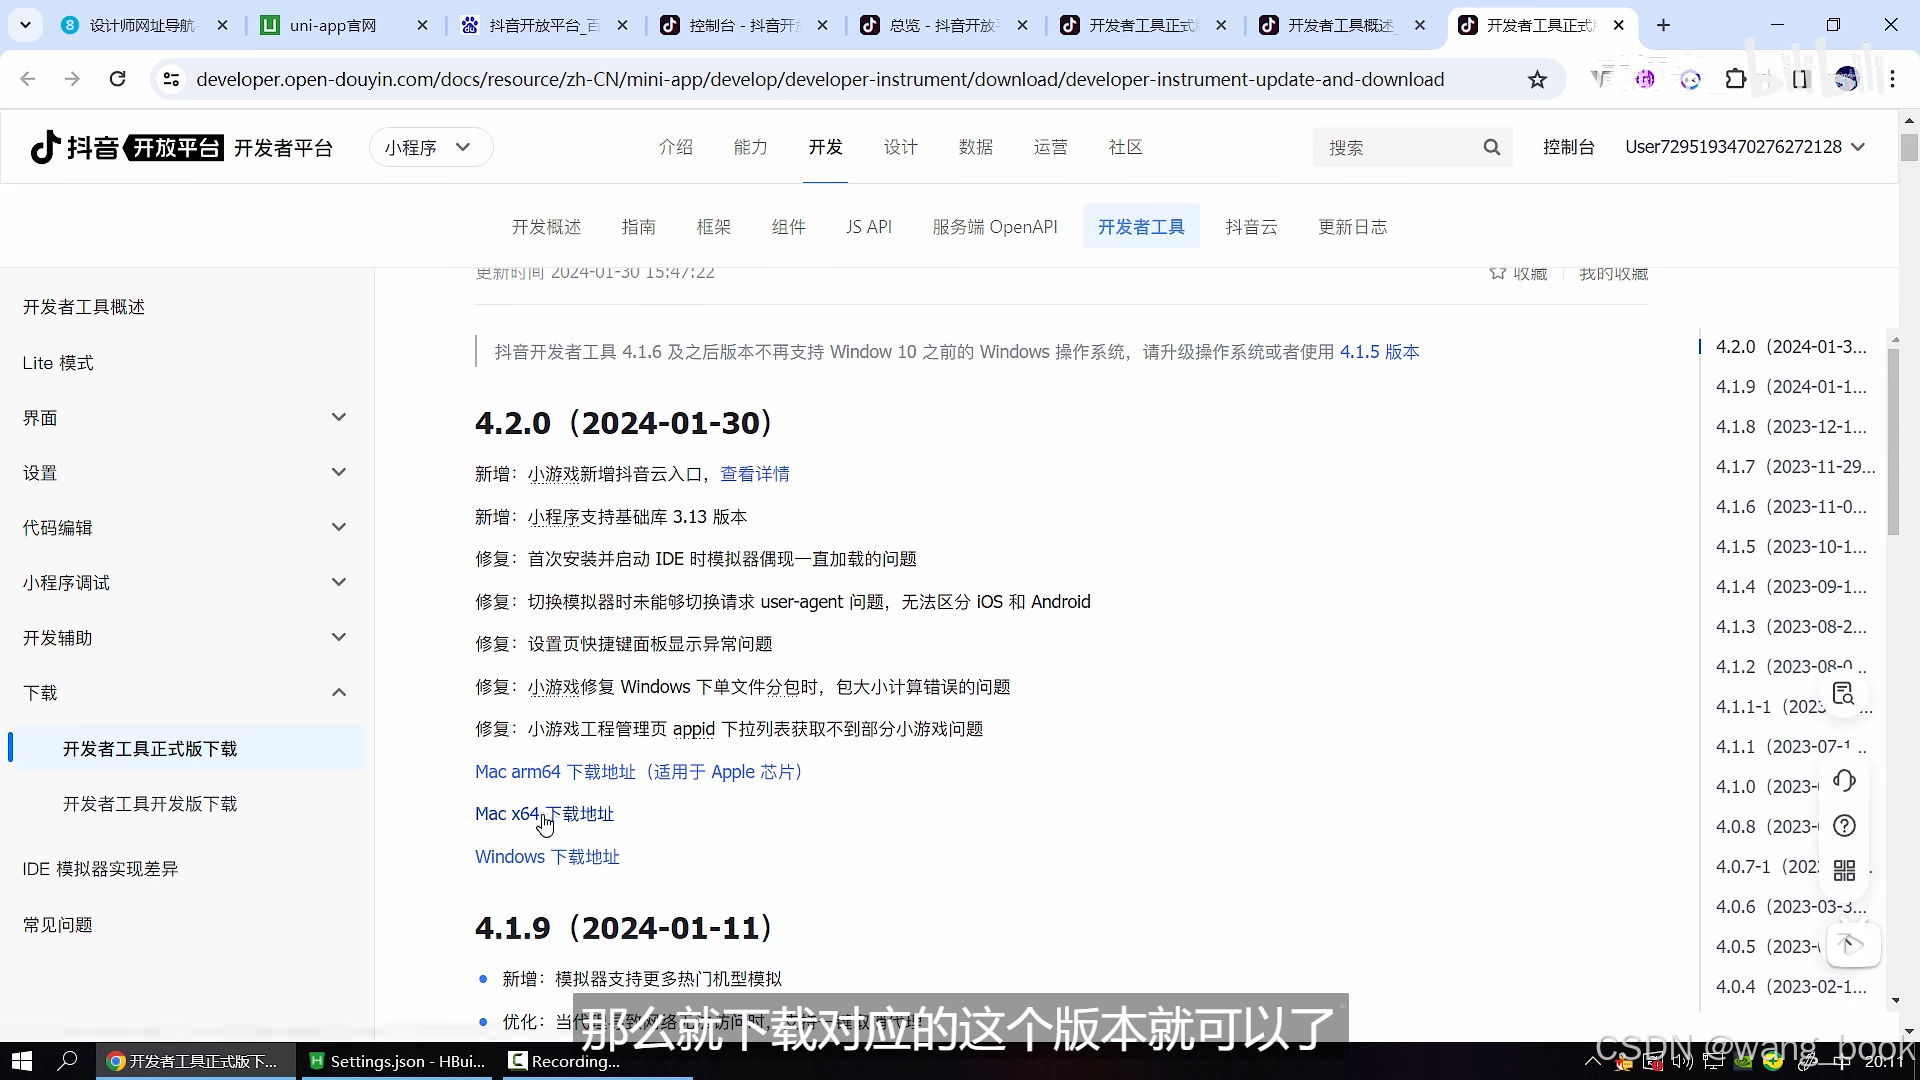Viewport: 1920px width, 1080px height.
Task: Open the Windows Start menu
Action: tap(22, 1061)
